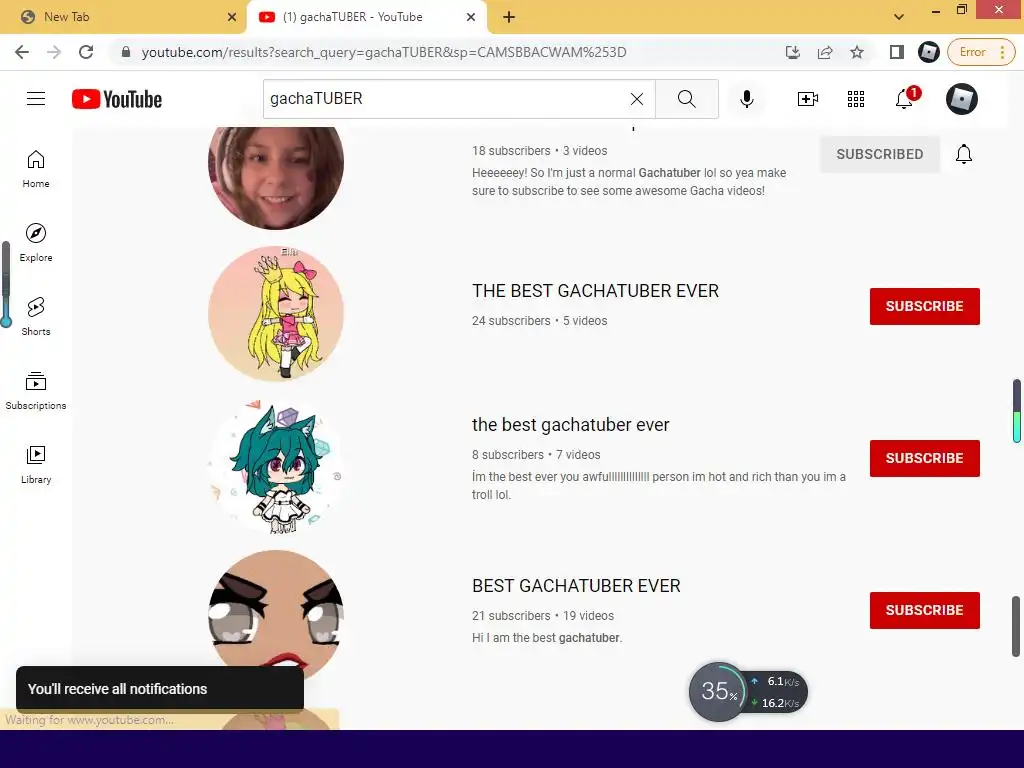The image size is (1024, 768).
Task: Click the 18 subscribers • 3 videos text
Action: coord(539,151)
